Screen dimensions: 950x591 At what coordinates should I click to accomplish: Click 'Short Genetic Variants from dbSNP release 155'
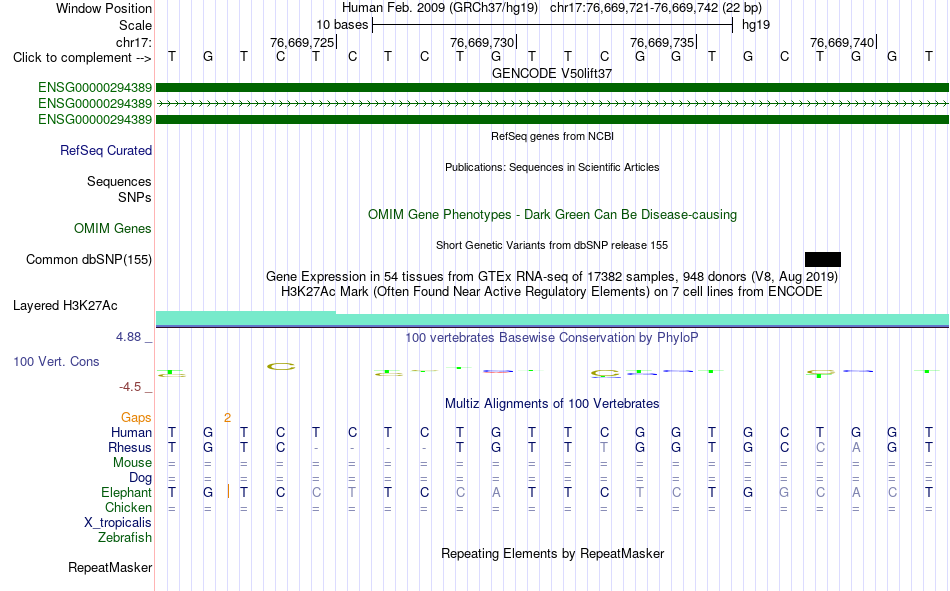point(552,245)
